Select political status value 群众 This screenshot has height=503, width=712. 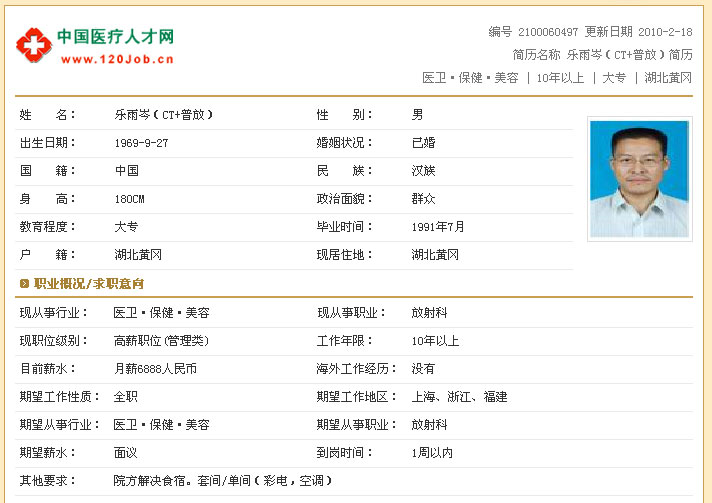423,199
